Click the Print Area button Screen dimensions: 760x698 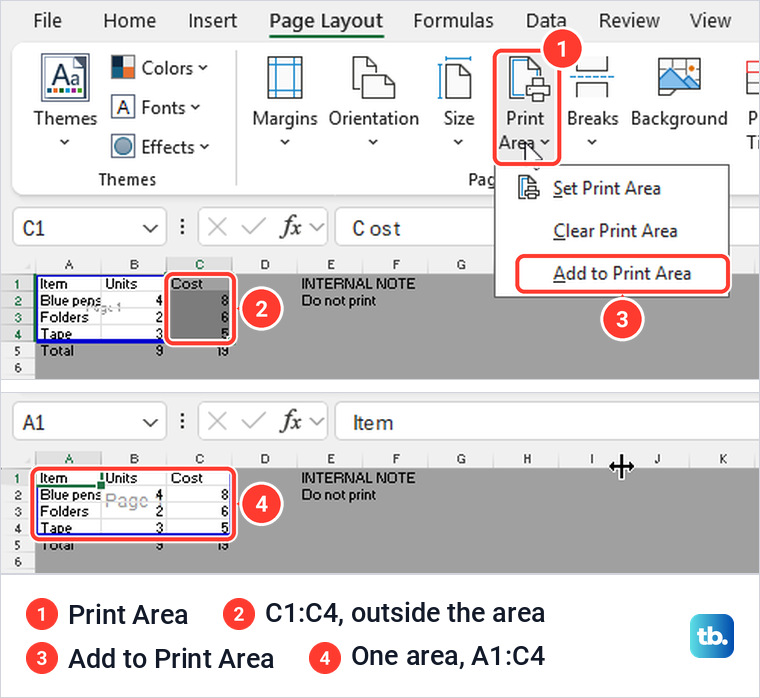click(526, 107)
